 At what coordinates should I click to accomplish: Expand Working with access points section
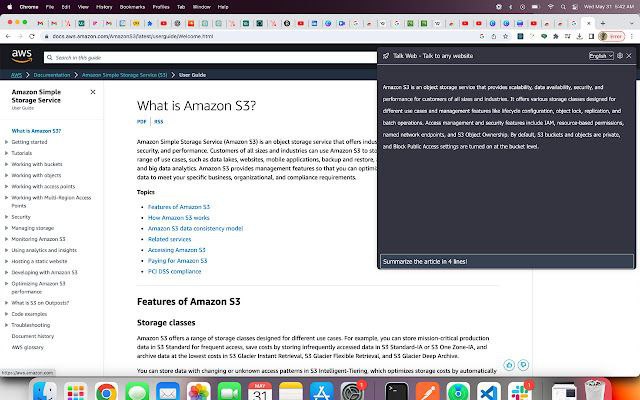[7, 187]
